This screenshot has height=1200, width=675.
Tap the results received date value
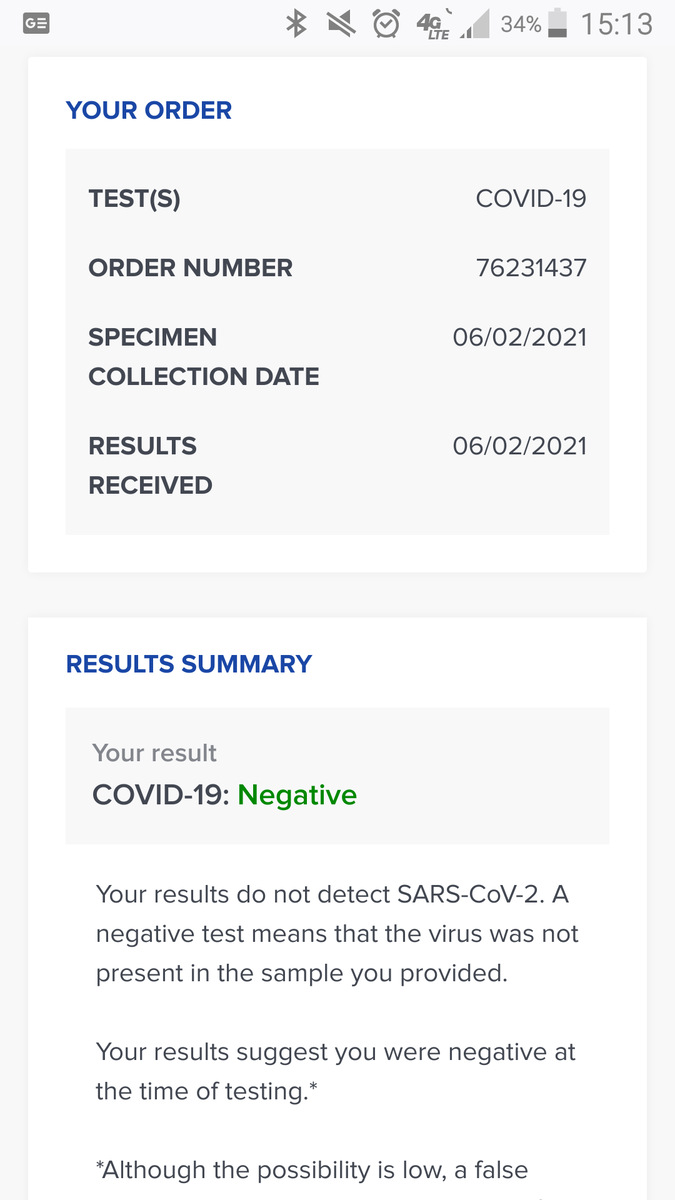(x=519, y=446)
